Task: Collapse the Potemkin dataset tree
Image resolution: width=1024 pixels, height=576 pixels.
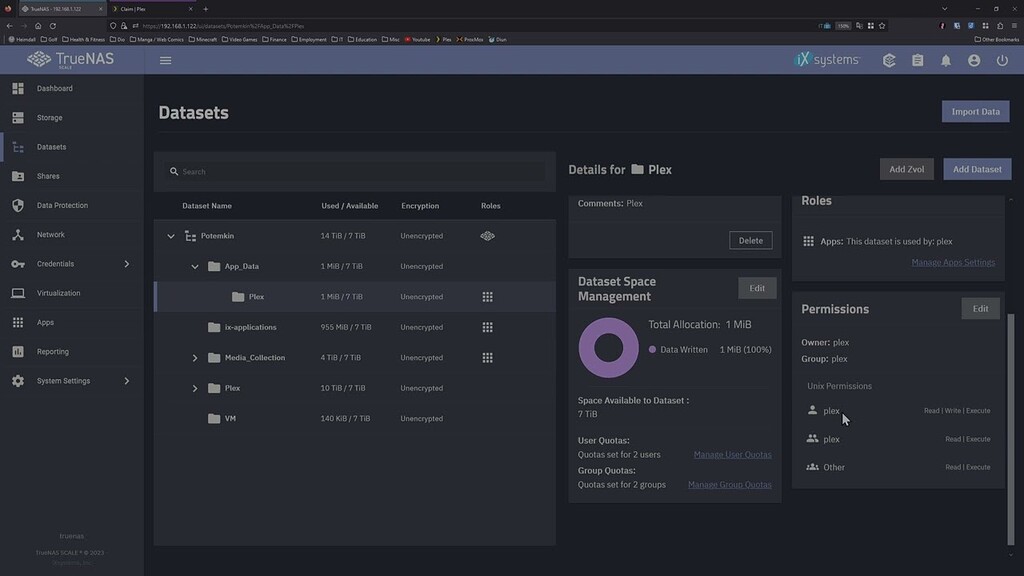Action: click(x=170, y=235)
